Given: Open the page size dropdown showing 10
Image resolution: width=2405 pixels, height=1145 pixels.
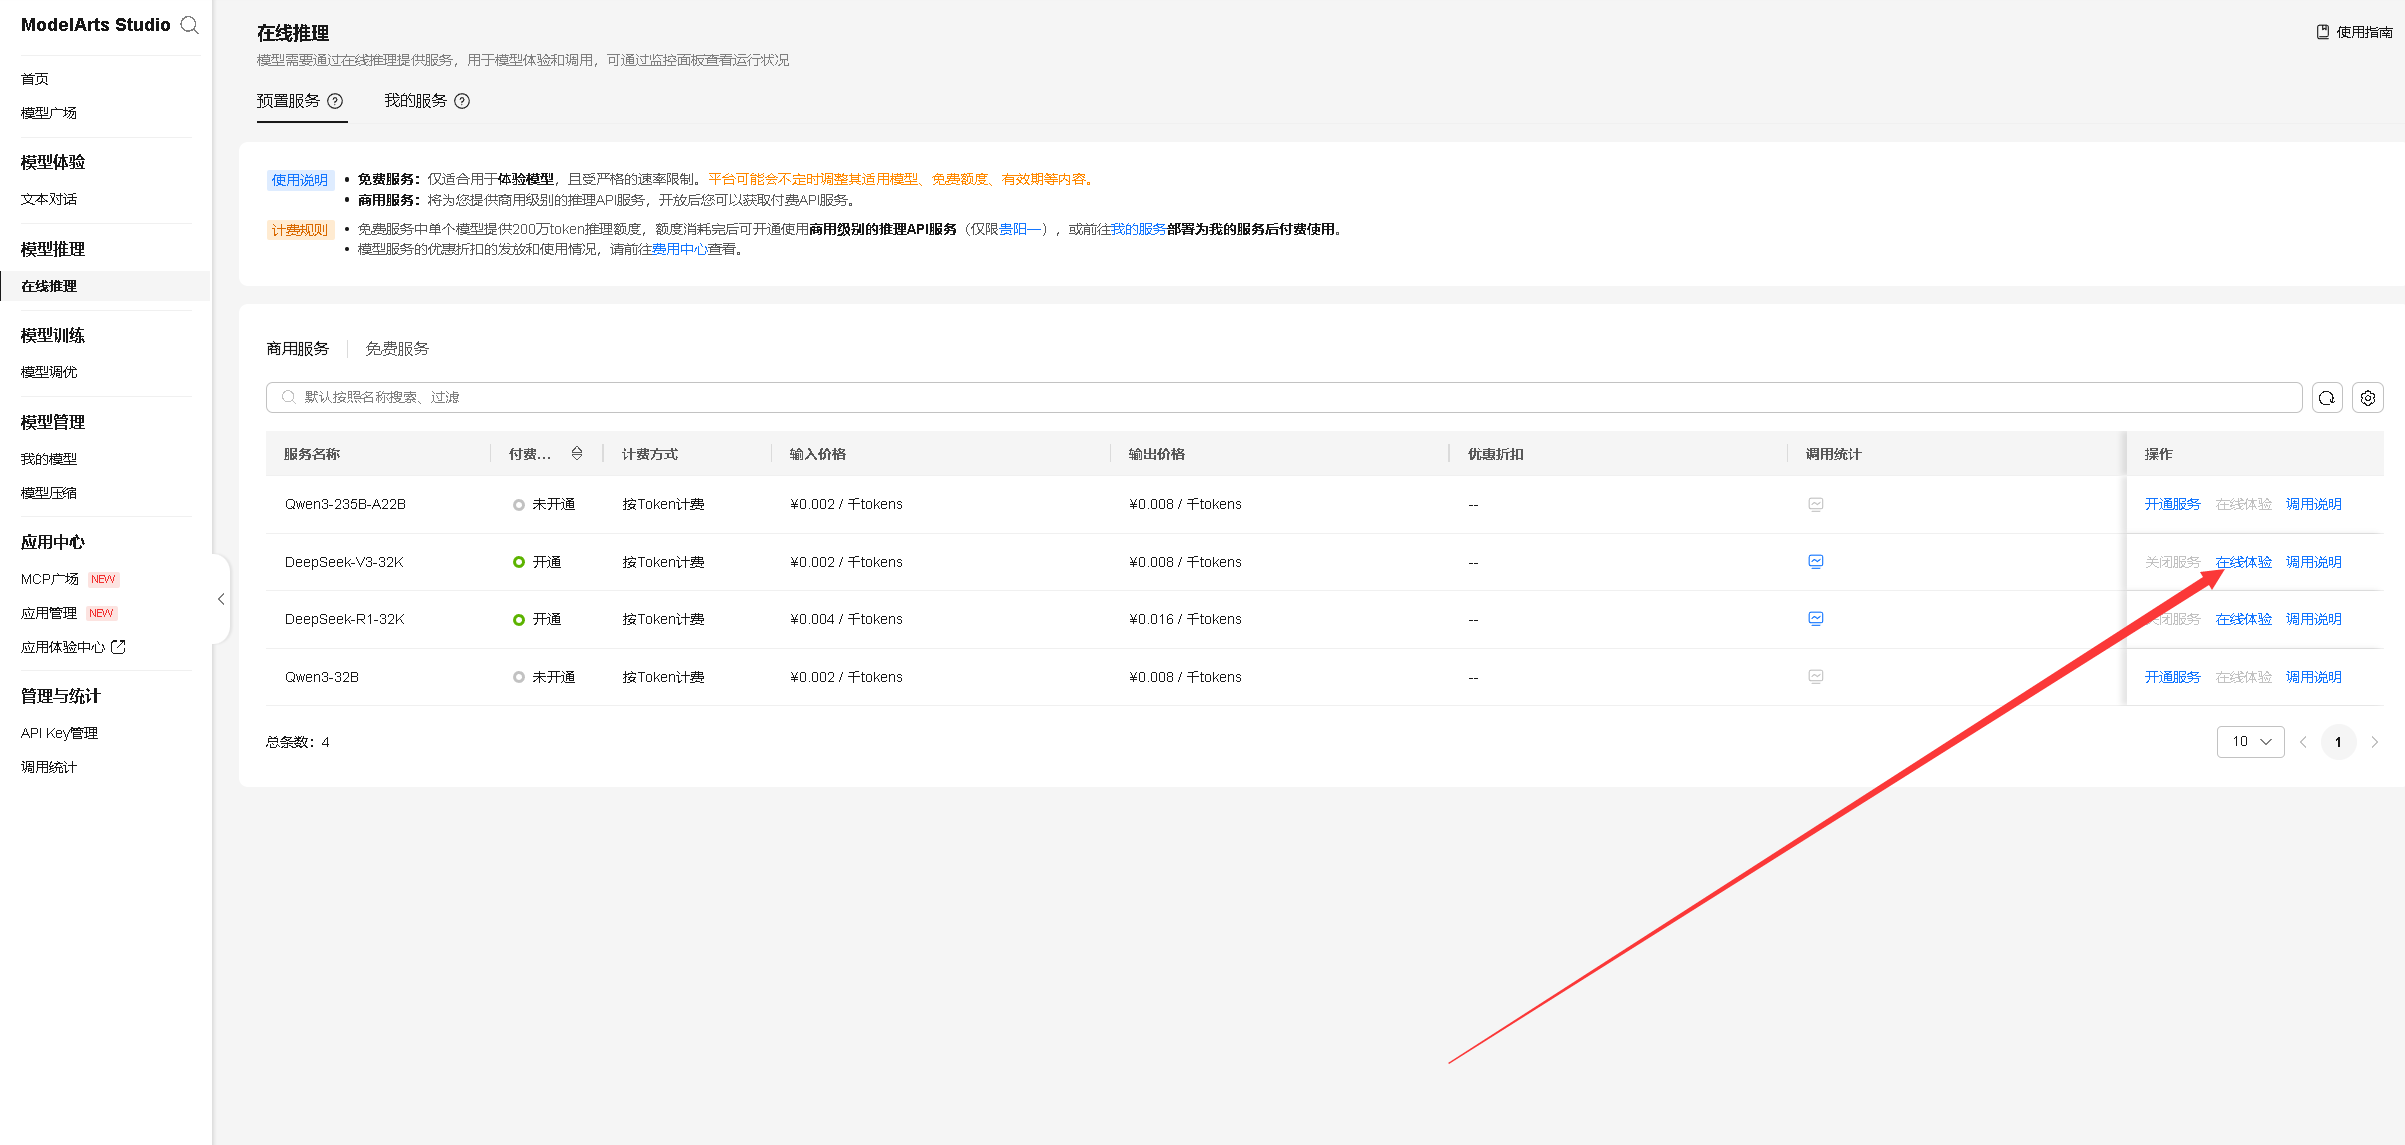Looking at the screenshot, I should click(x=2250, y=742).
